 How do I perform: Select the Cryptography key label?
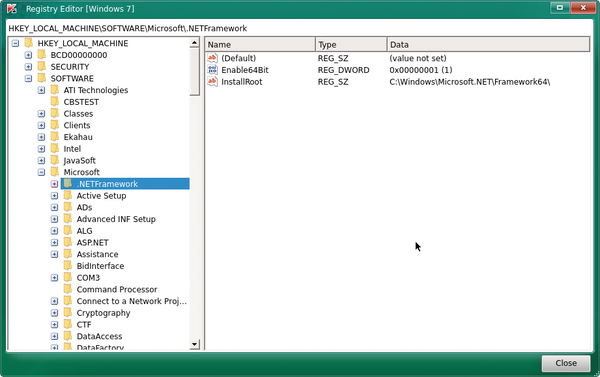[103, 313]
